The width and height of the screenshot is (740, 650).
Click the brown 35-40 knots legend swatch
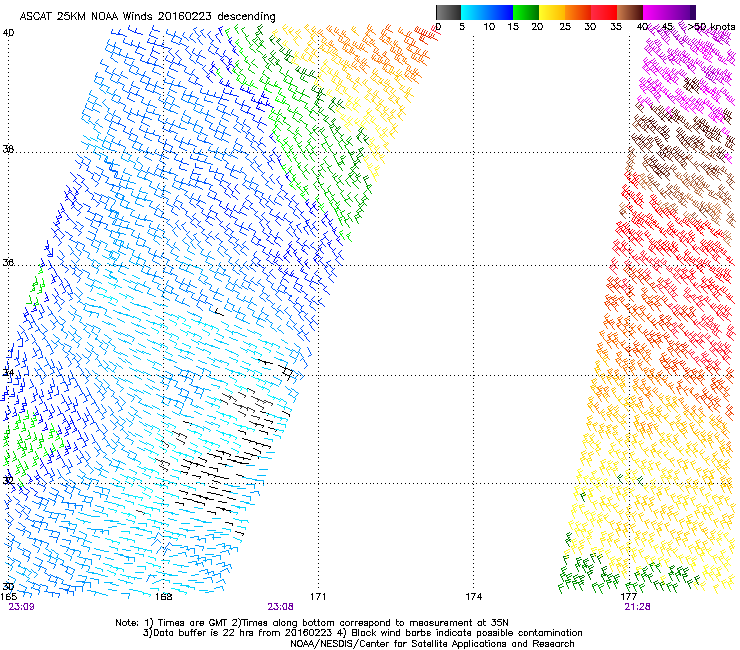click(630, 12)
